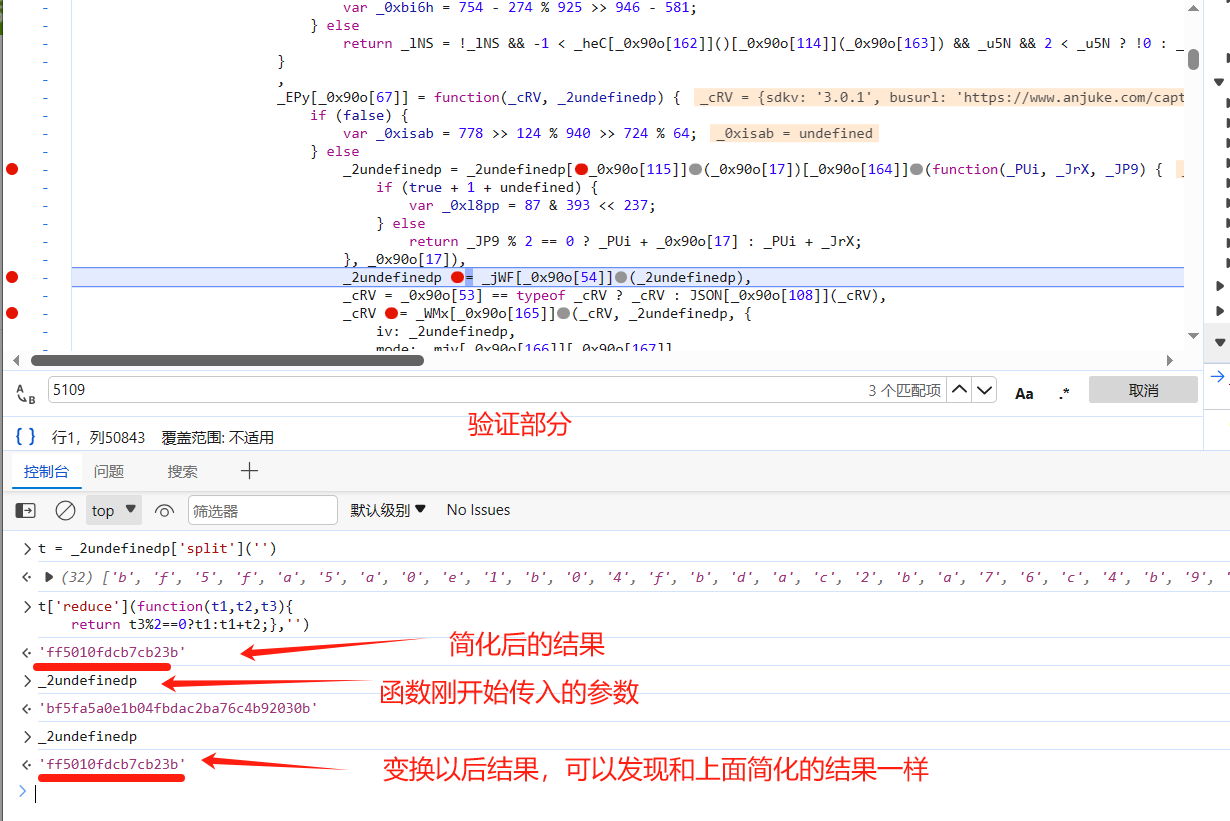Switch to the 搜索 tab

point(182,471)
